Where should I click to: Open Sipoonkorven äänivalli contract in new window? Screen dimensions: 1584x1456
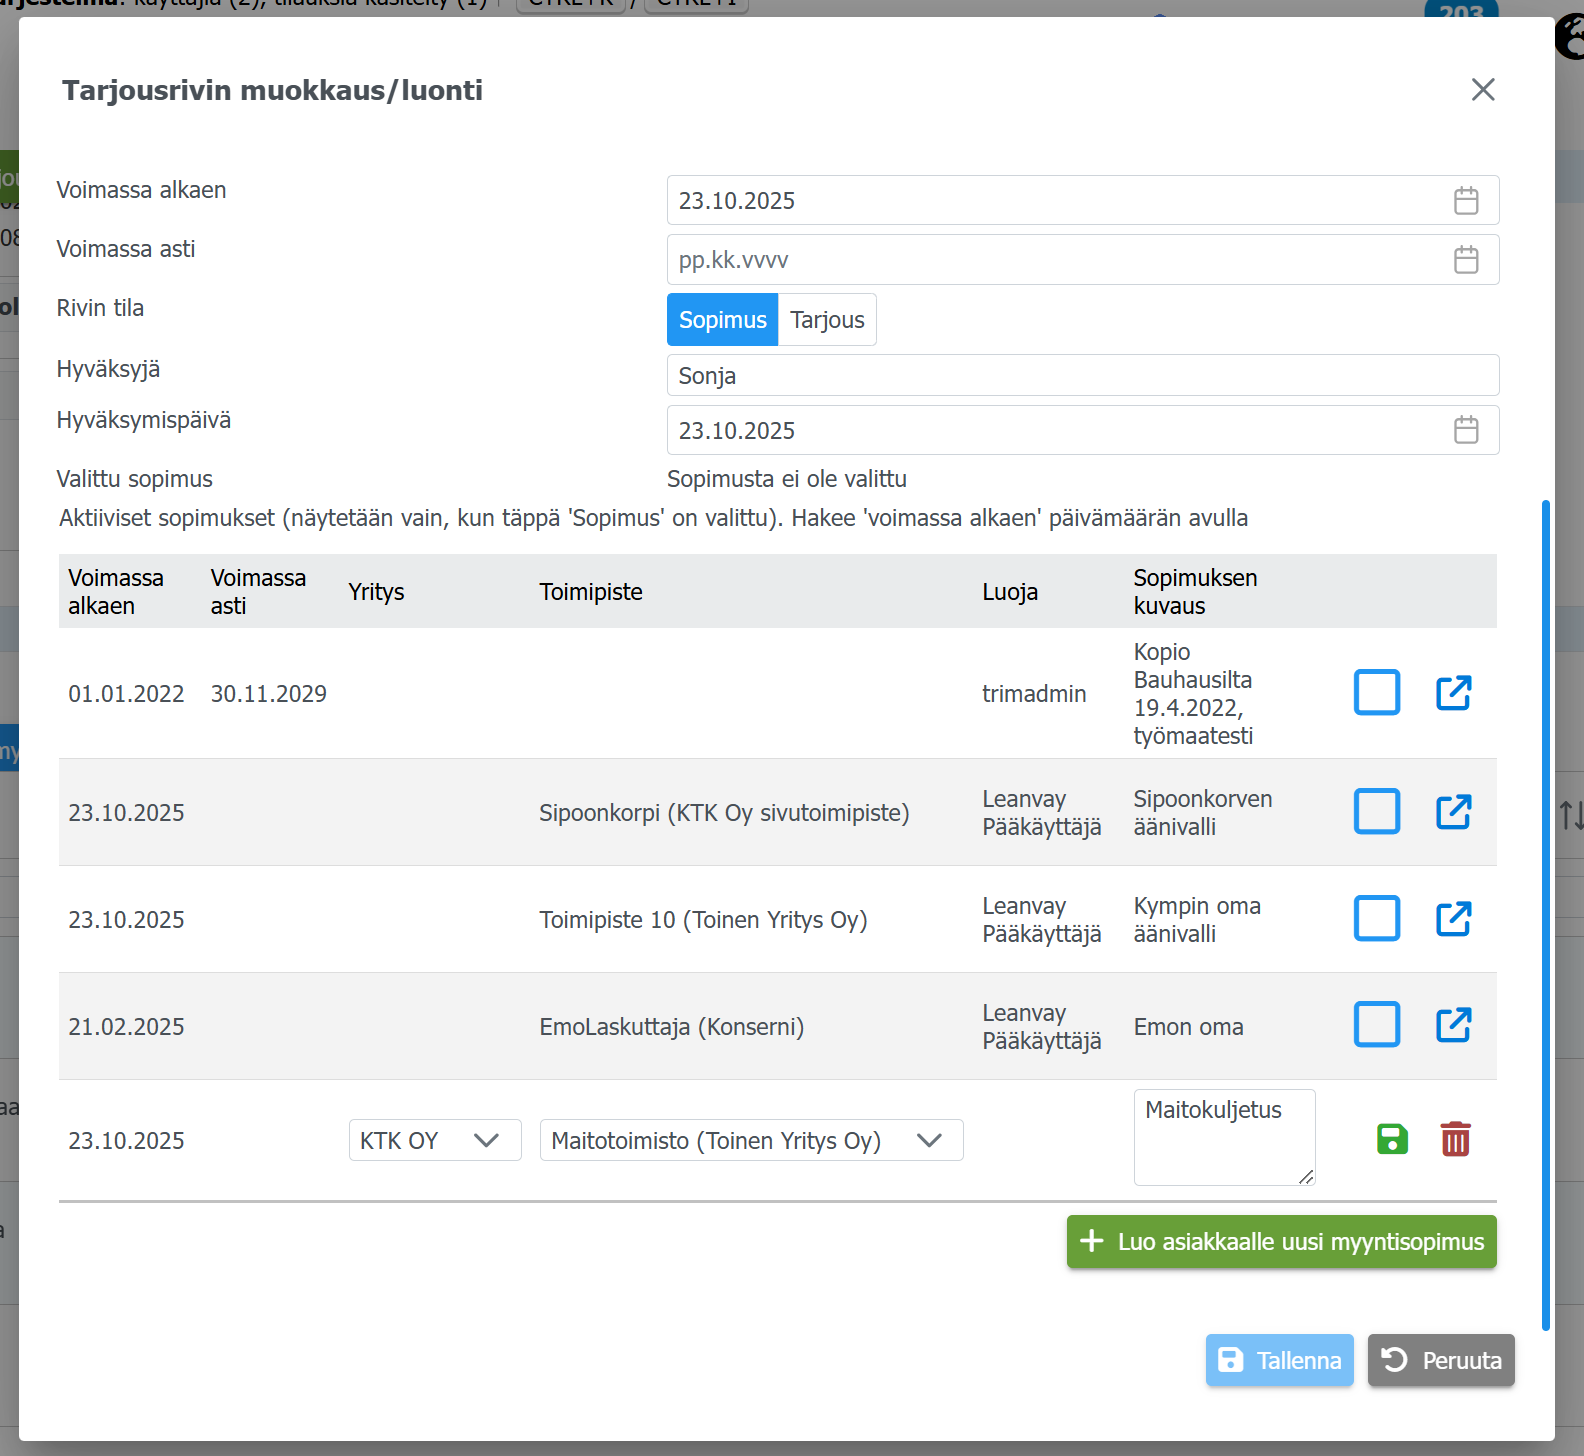[1453, 812]
